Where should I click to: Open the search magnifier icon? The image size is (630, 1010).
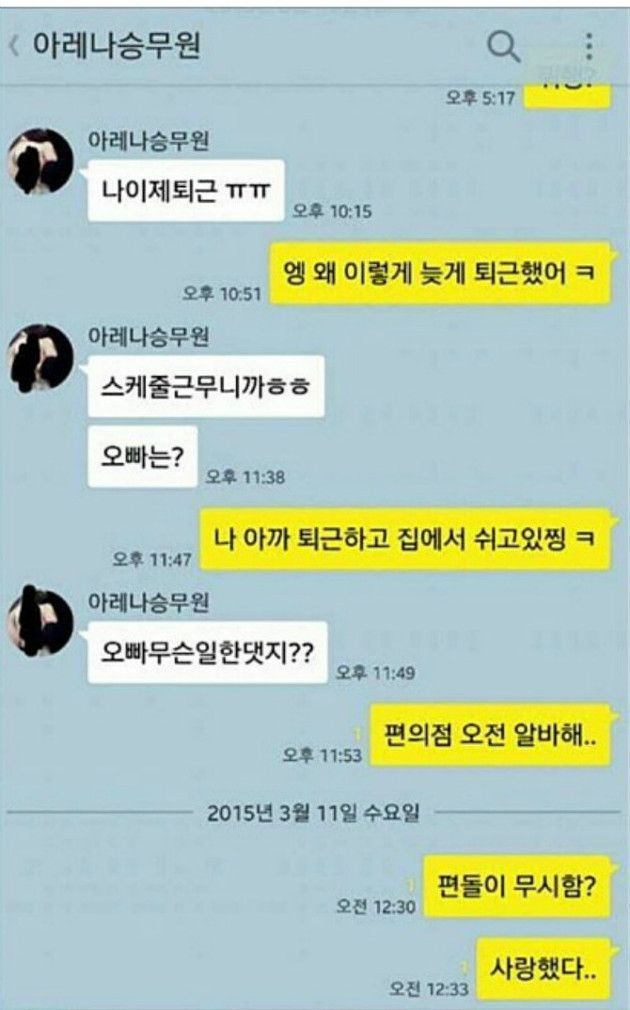pyautogui.click(x=503, y=46)
